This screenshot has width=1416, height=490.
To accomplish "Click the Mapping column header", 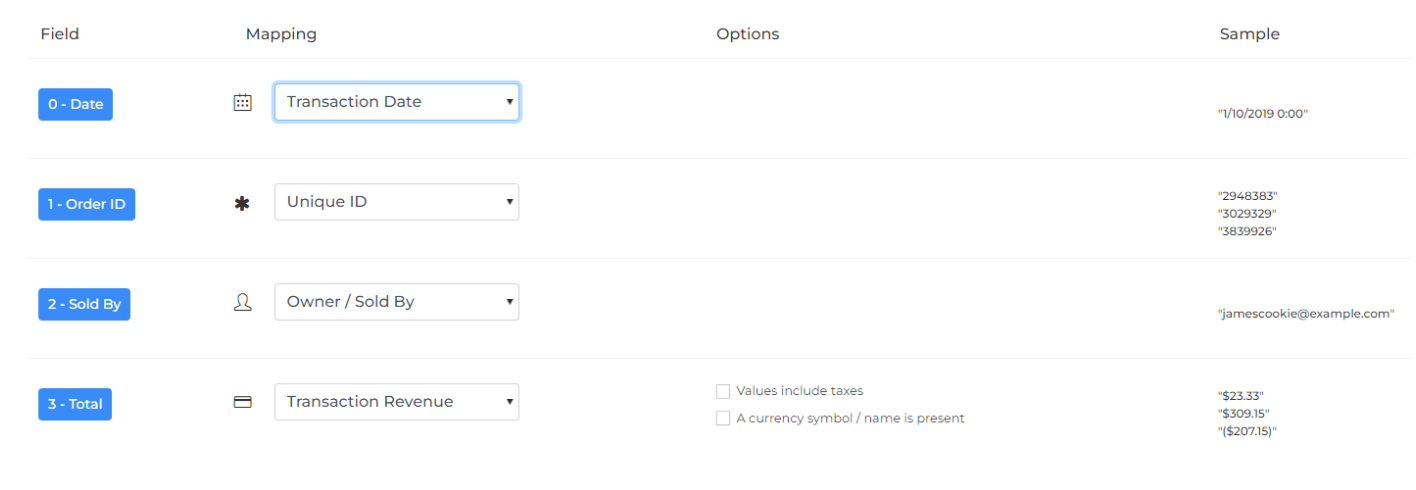I will [281, 34].
